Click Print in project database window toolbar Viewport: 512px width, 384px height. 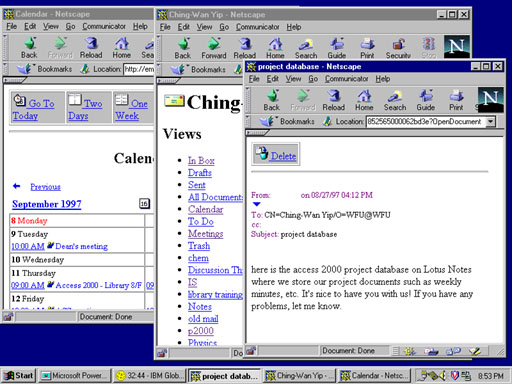456,100
